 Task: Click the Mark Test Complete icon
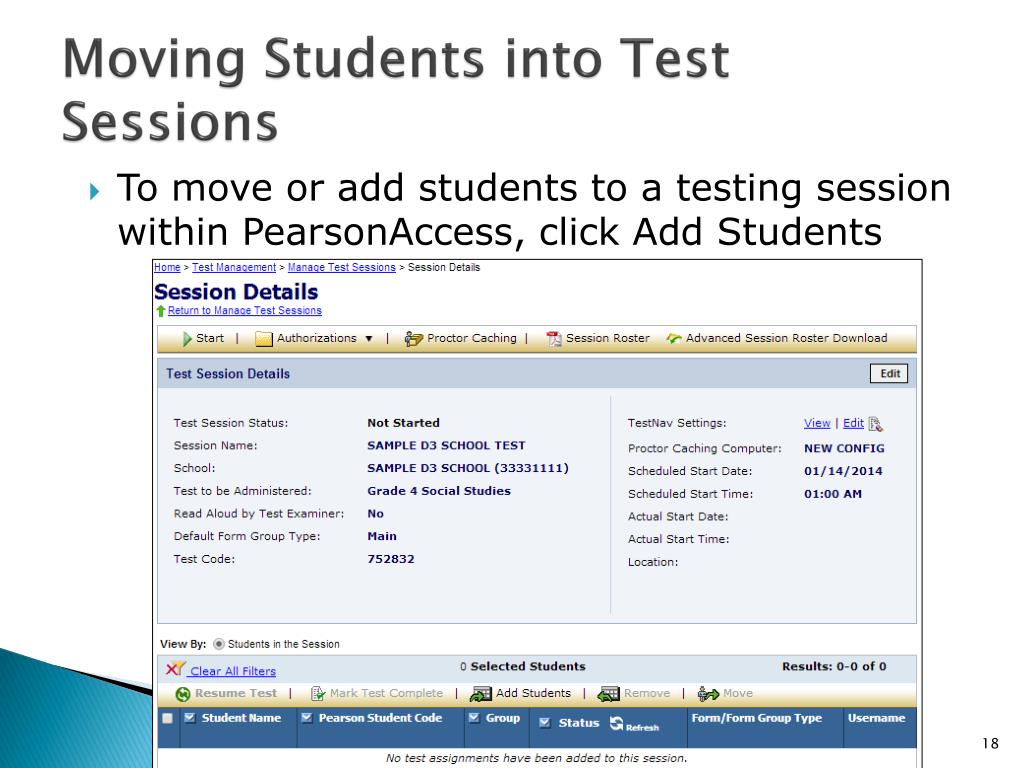[x=317, y=694]
